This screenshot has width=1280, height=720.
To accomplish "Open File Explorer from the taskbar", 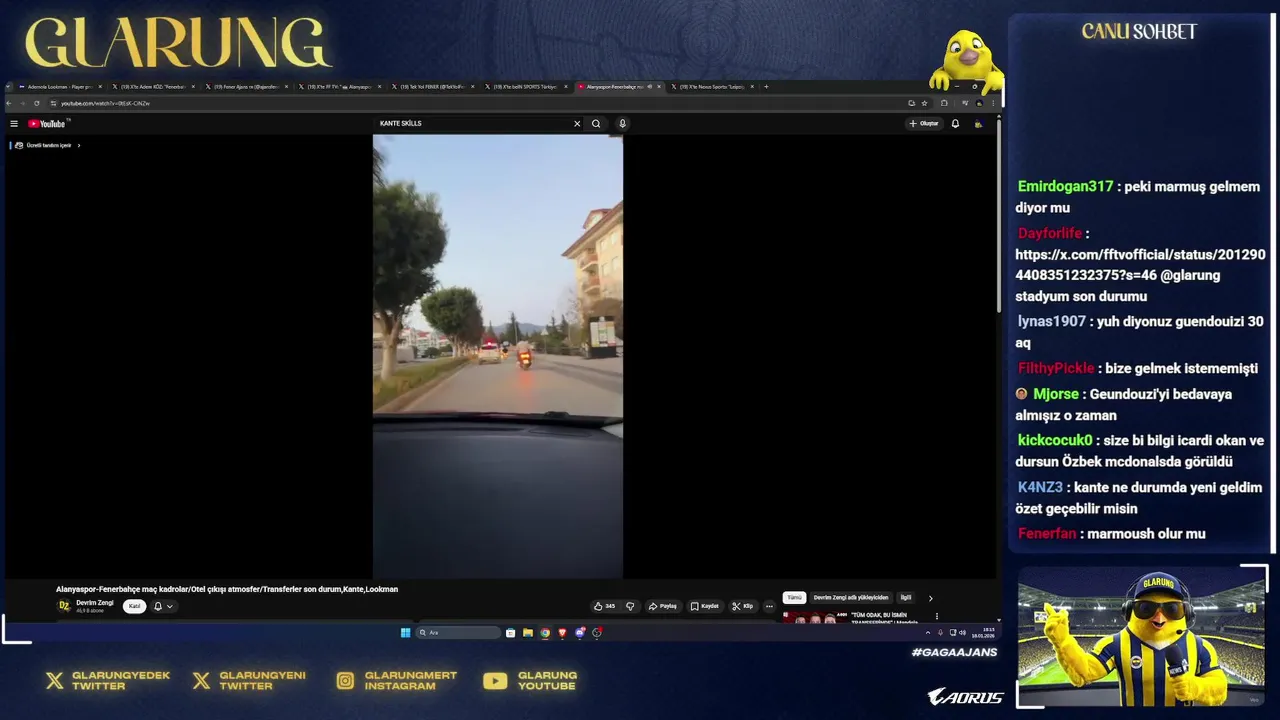I will [527, 633].
